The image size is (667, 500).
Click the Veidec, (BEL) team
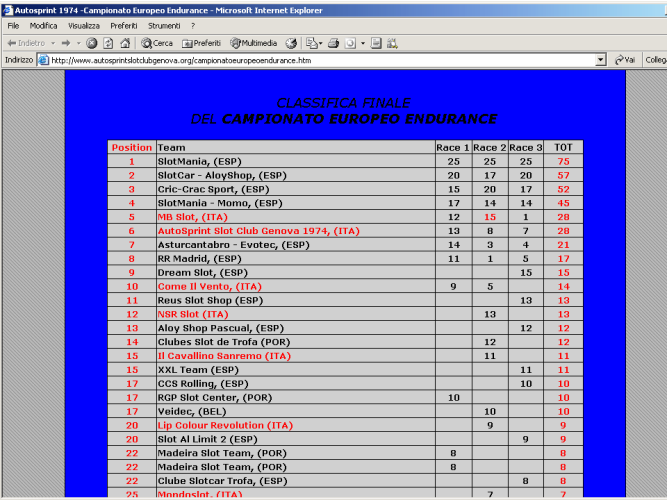[x=192, y=411]
